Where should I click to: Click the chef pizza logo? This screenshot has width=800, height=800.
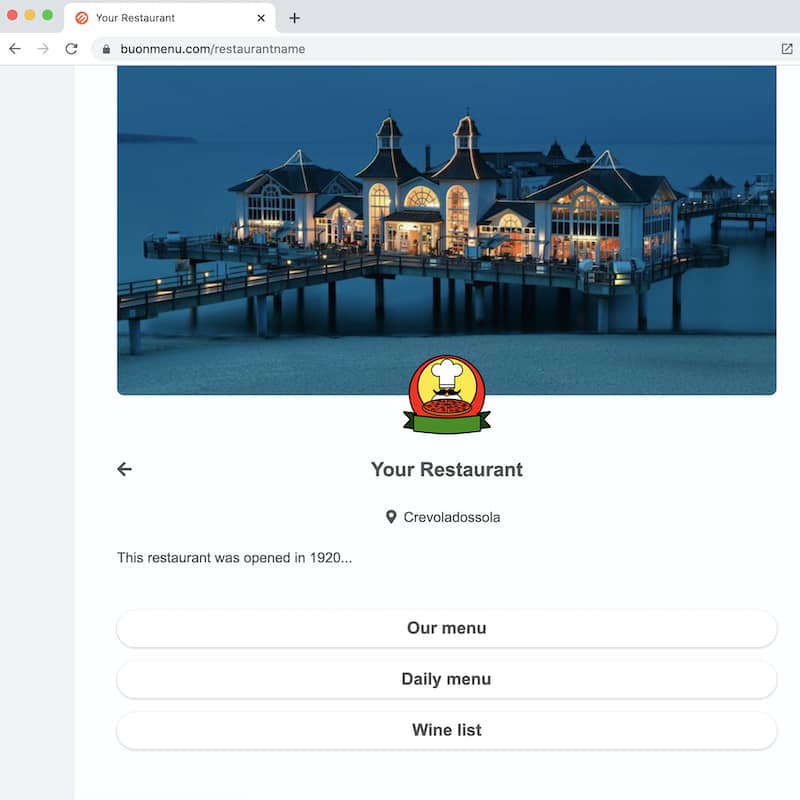coord(446,394)
